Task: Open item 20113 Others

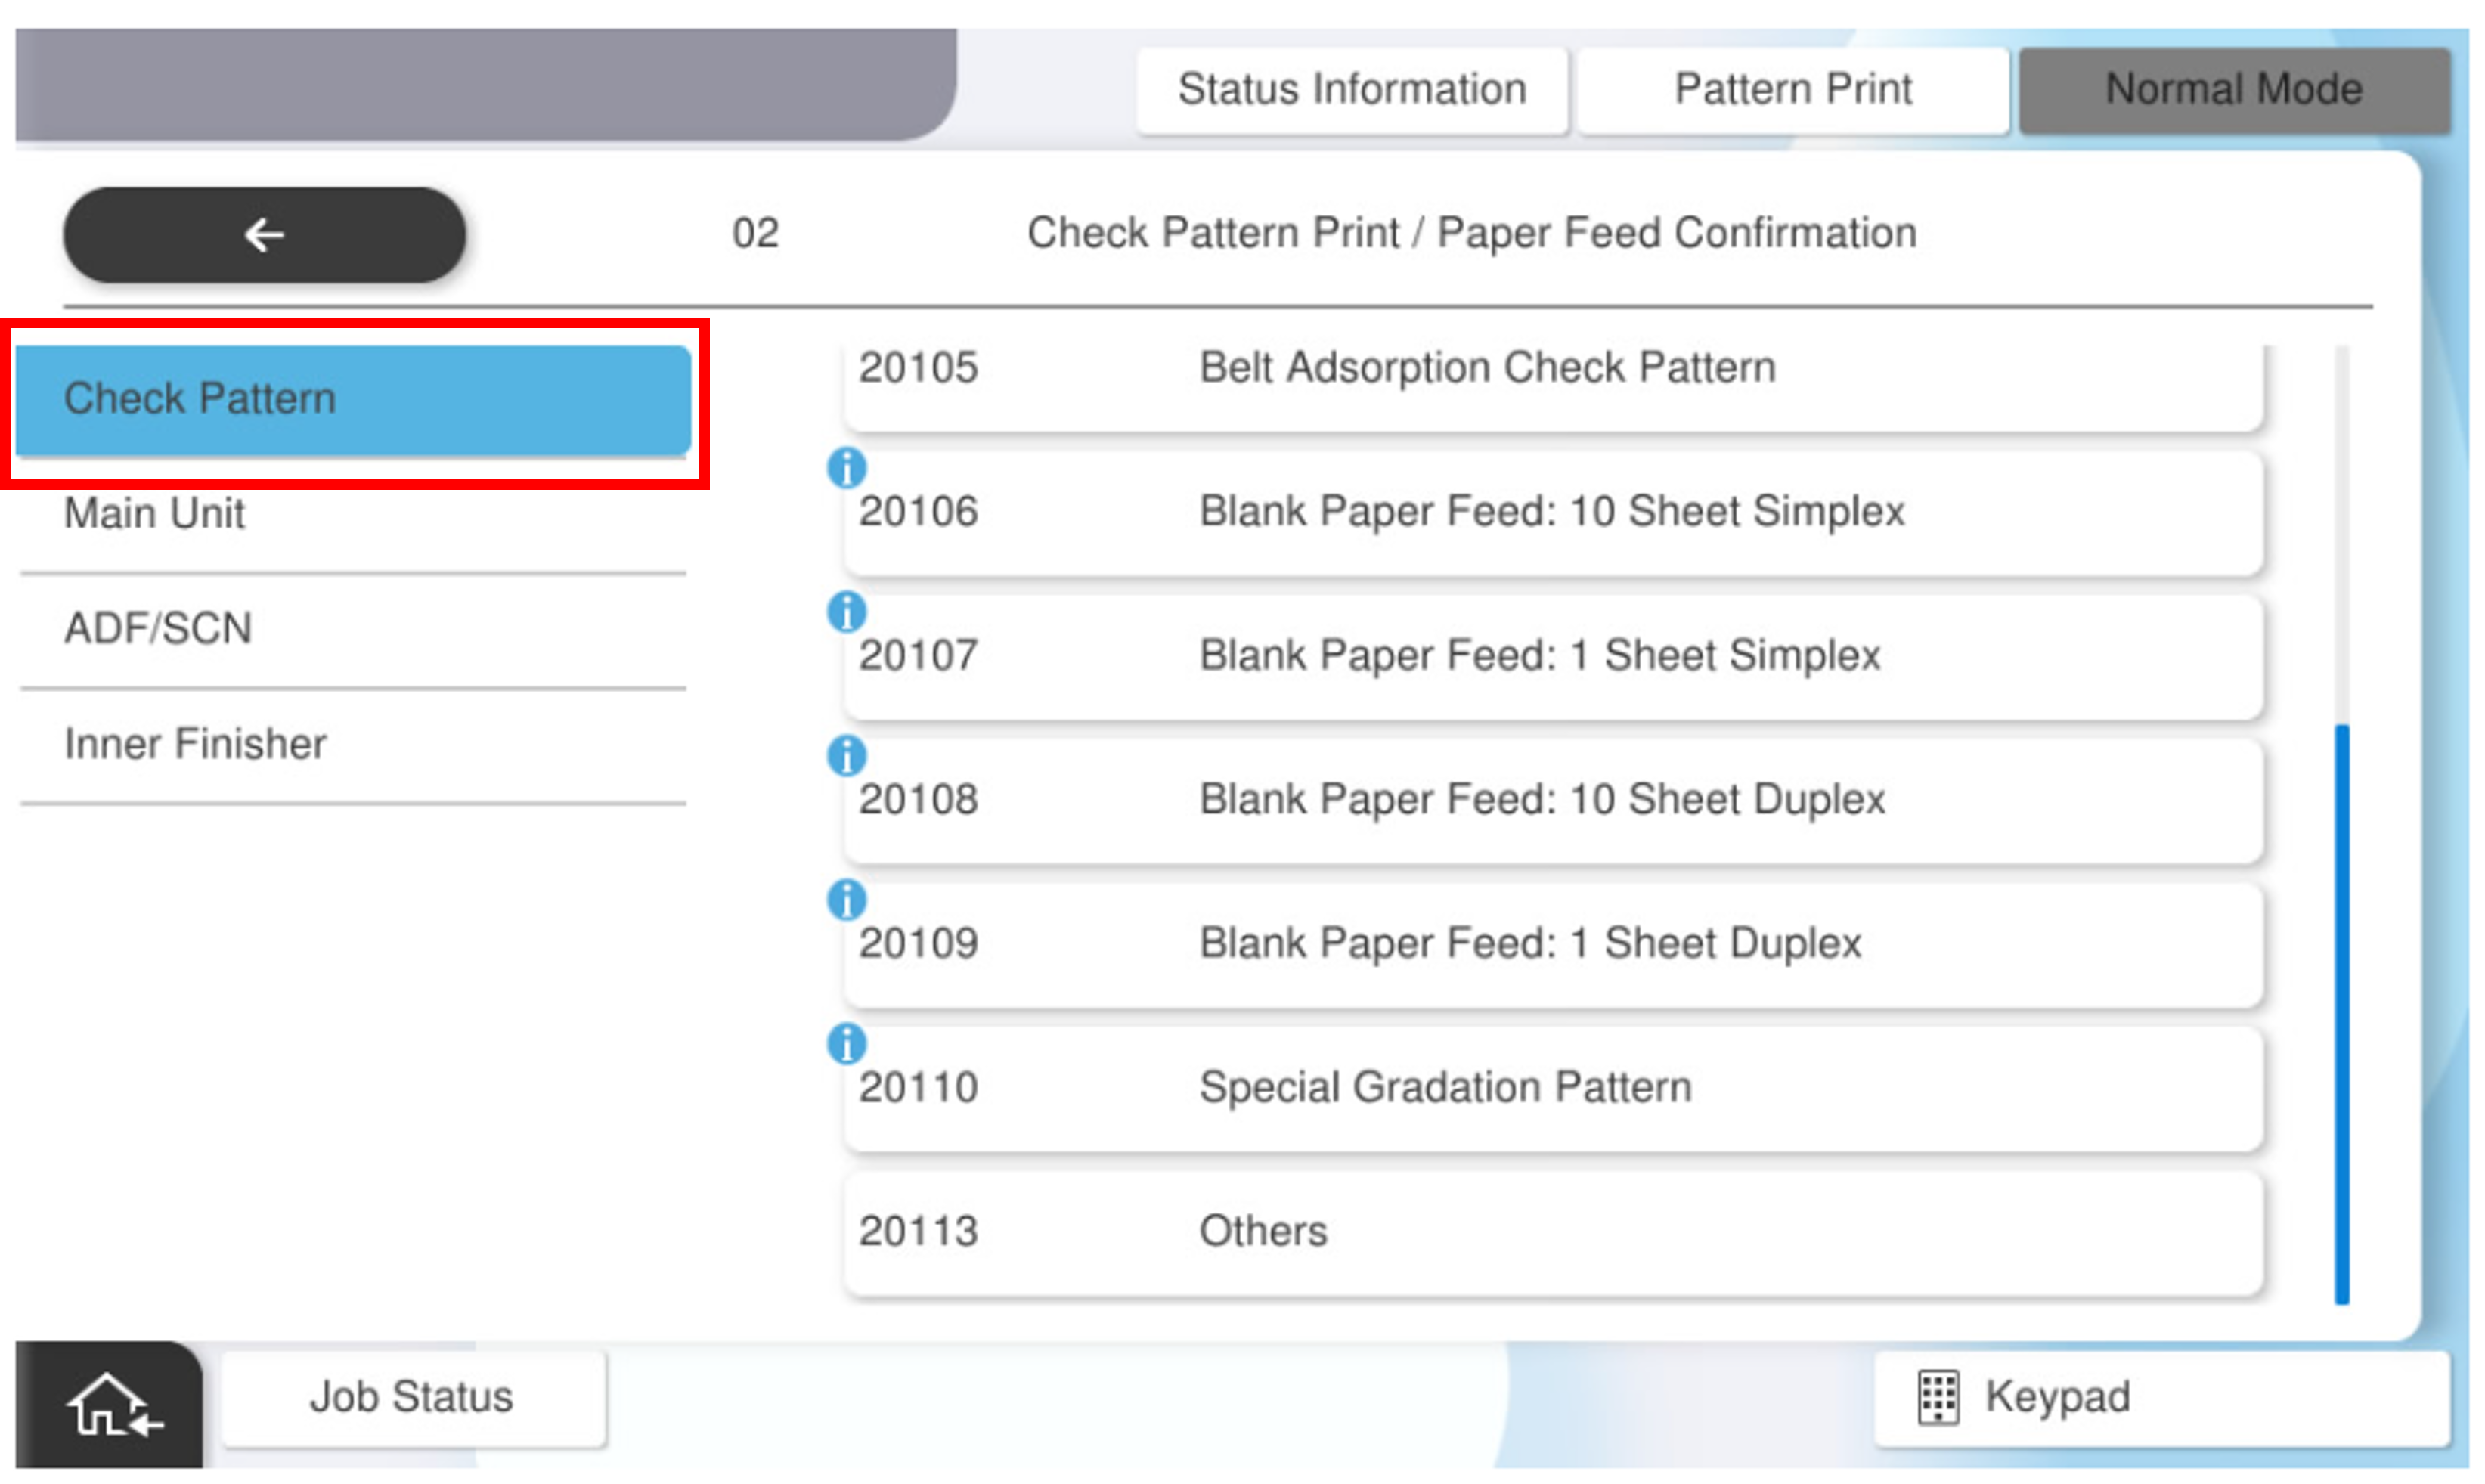Action: coord(1552,1232)
